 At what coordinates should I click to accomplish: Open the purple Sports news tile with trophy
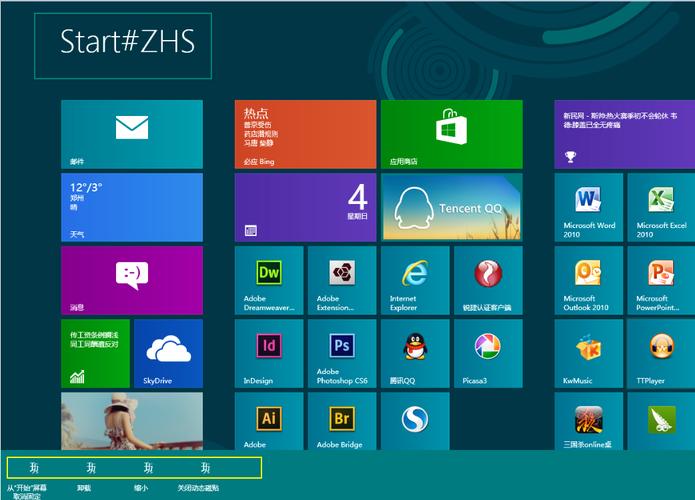pos(625,134)
